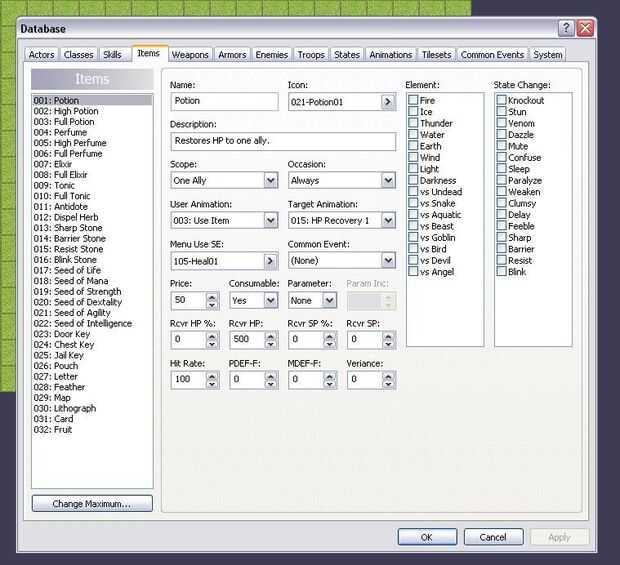Adjust the Rcvr HP value spinner
This screenshot has height=565, width=620.
[271, 340]
